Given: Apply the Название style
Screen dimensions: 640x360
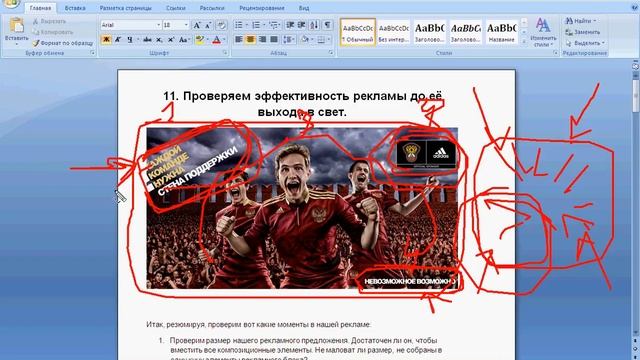Looking at the screenshot, I should click(501, 32).
